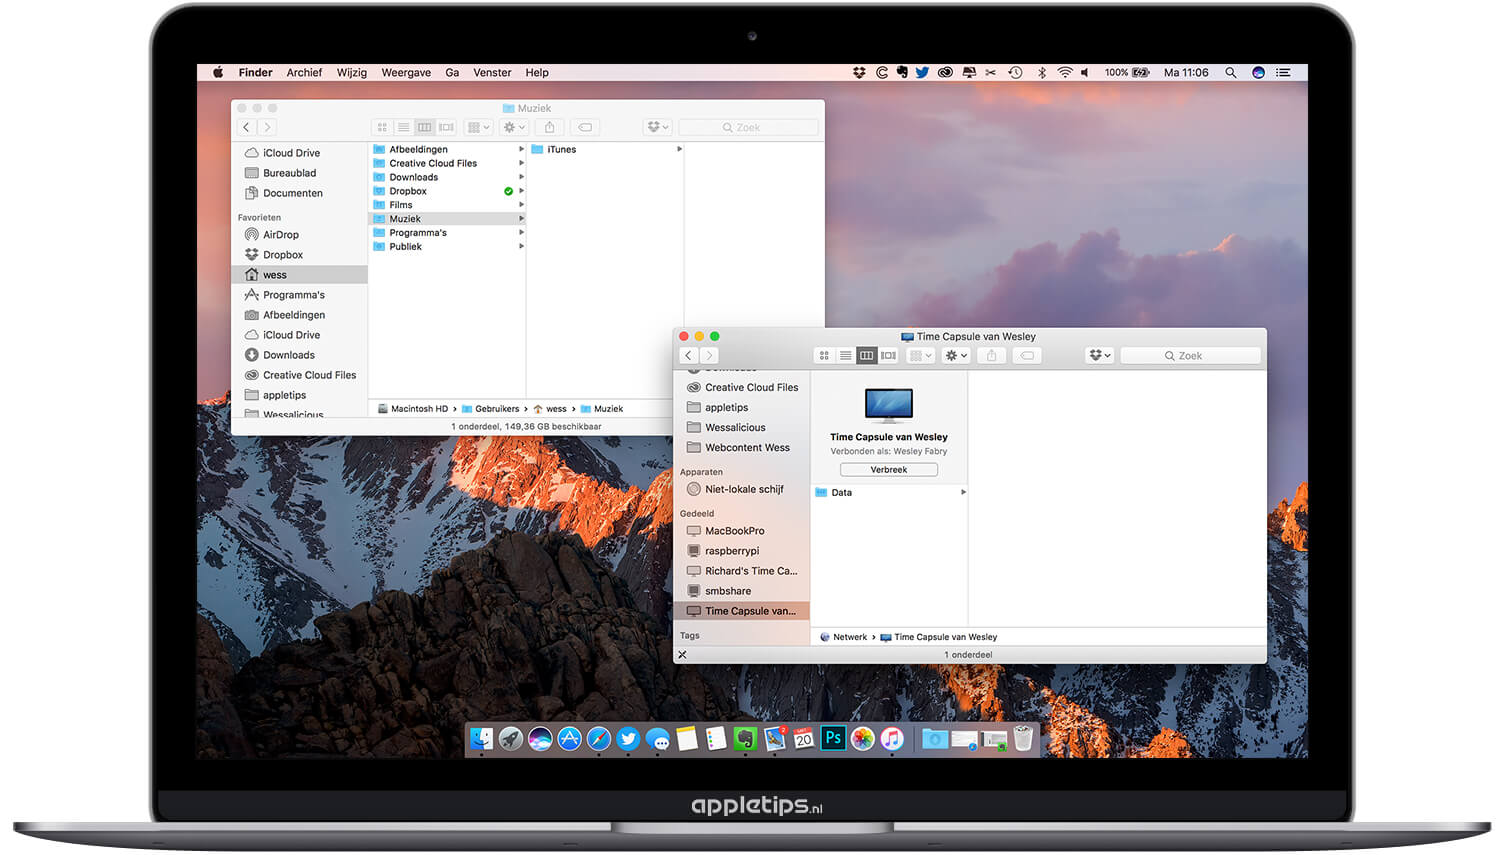Click the Zoek search field in Time Capsule window

1190,356
